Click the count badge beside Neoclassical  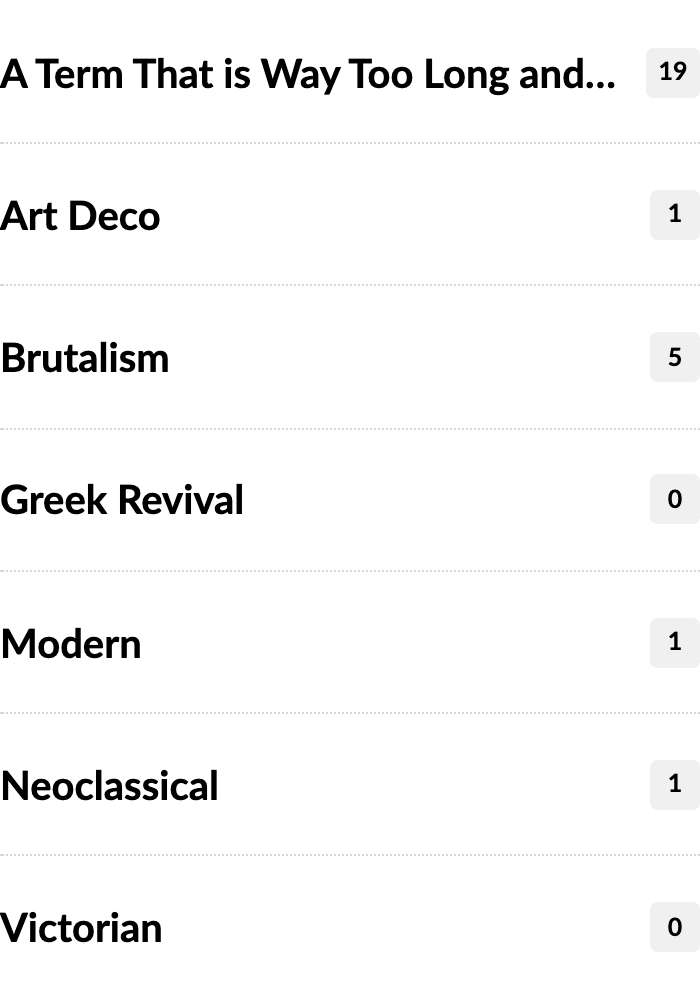(674, 784)
